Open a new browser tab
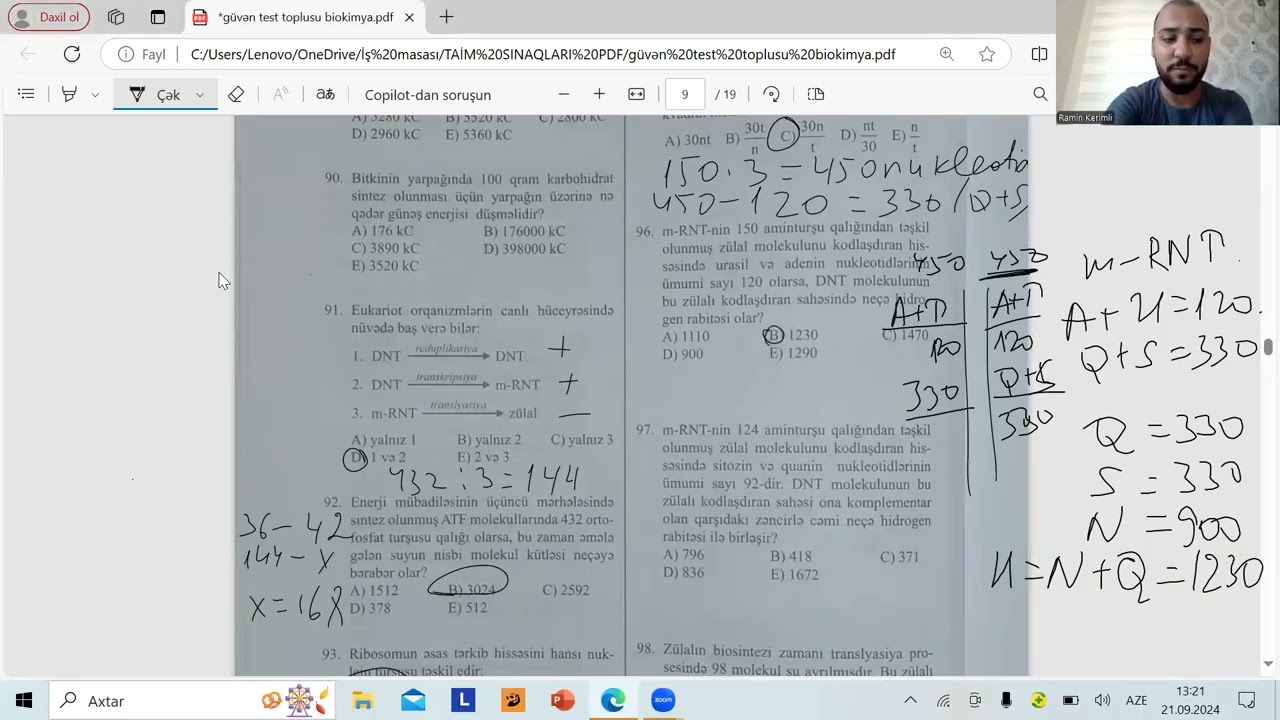 click(446, 17)
